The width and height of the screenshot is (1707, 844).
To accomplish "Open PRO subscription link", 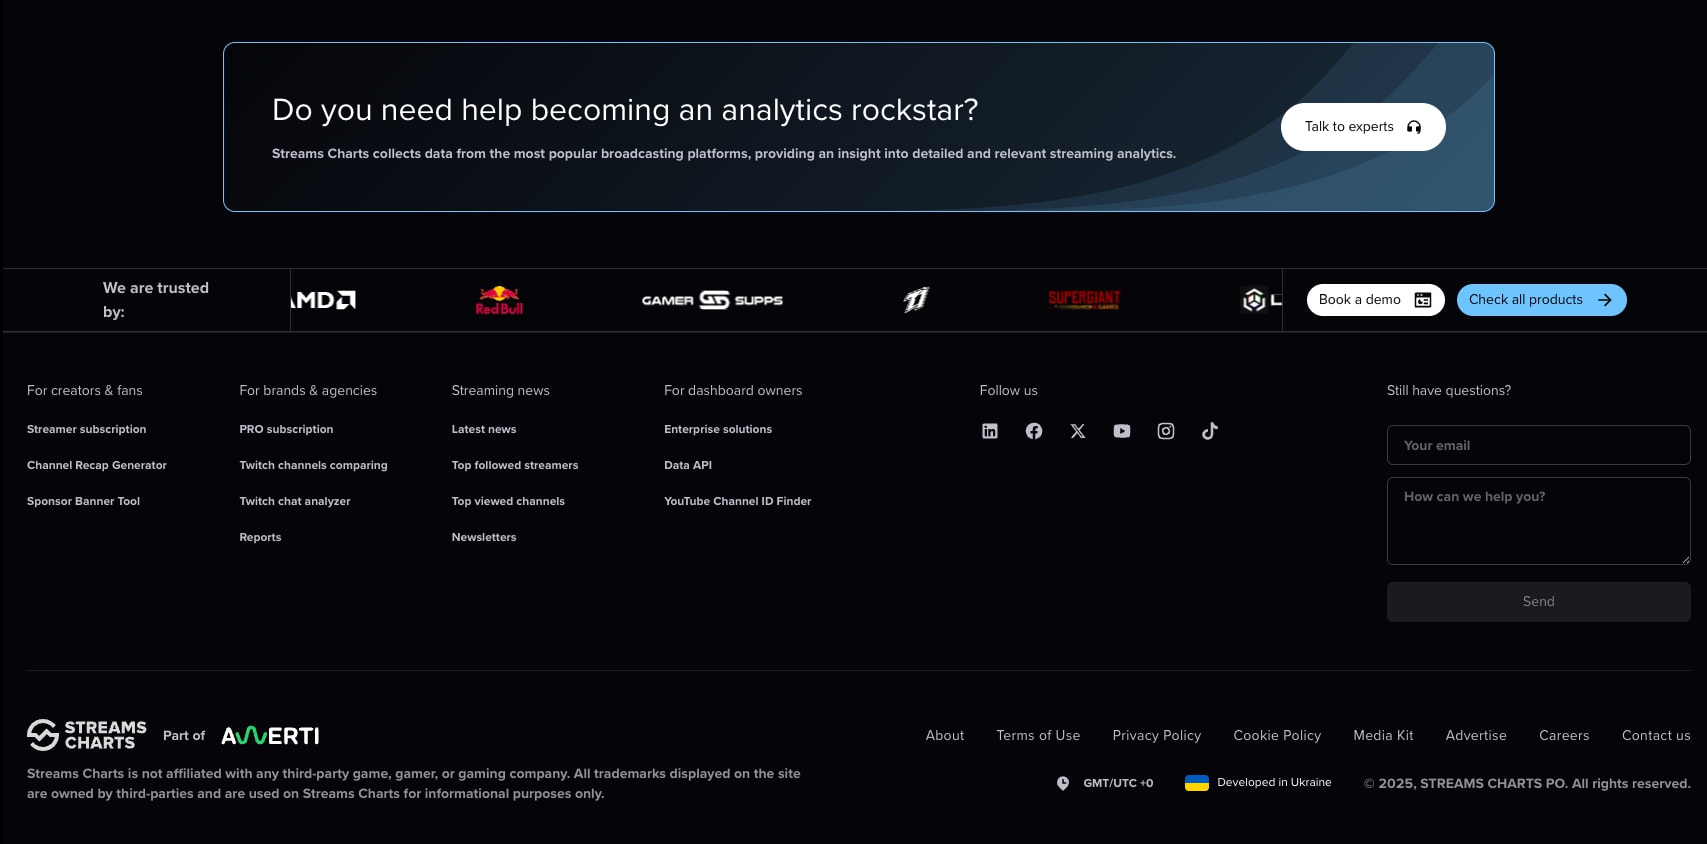I will tap(286, 429).
